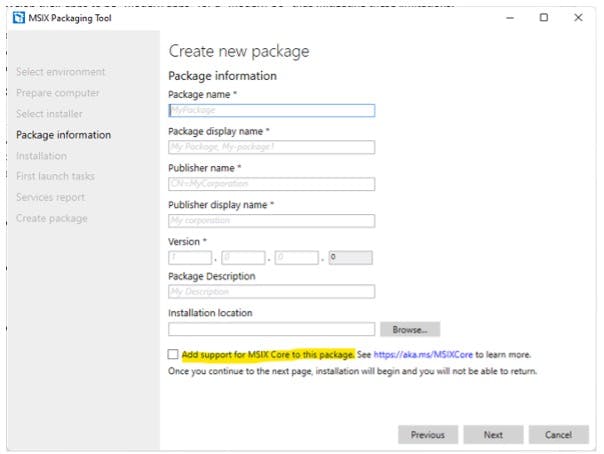Click the first Version number box
The image size is (604, 454).
pos(190,257)
